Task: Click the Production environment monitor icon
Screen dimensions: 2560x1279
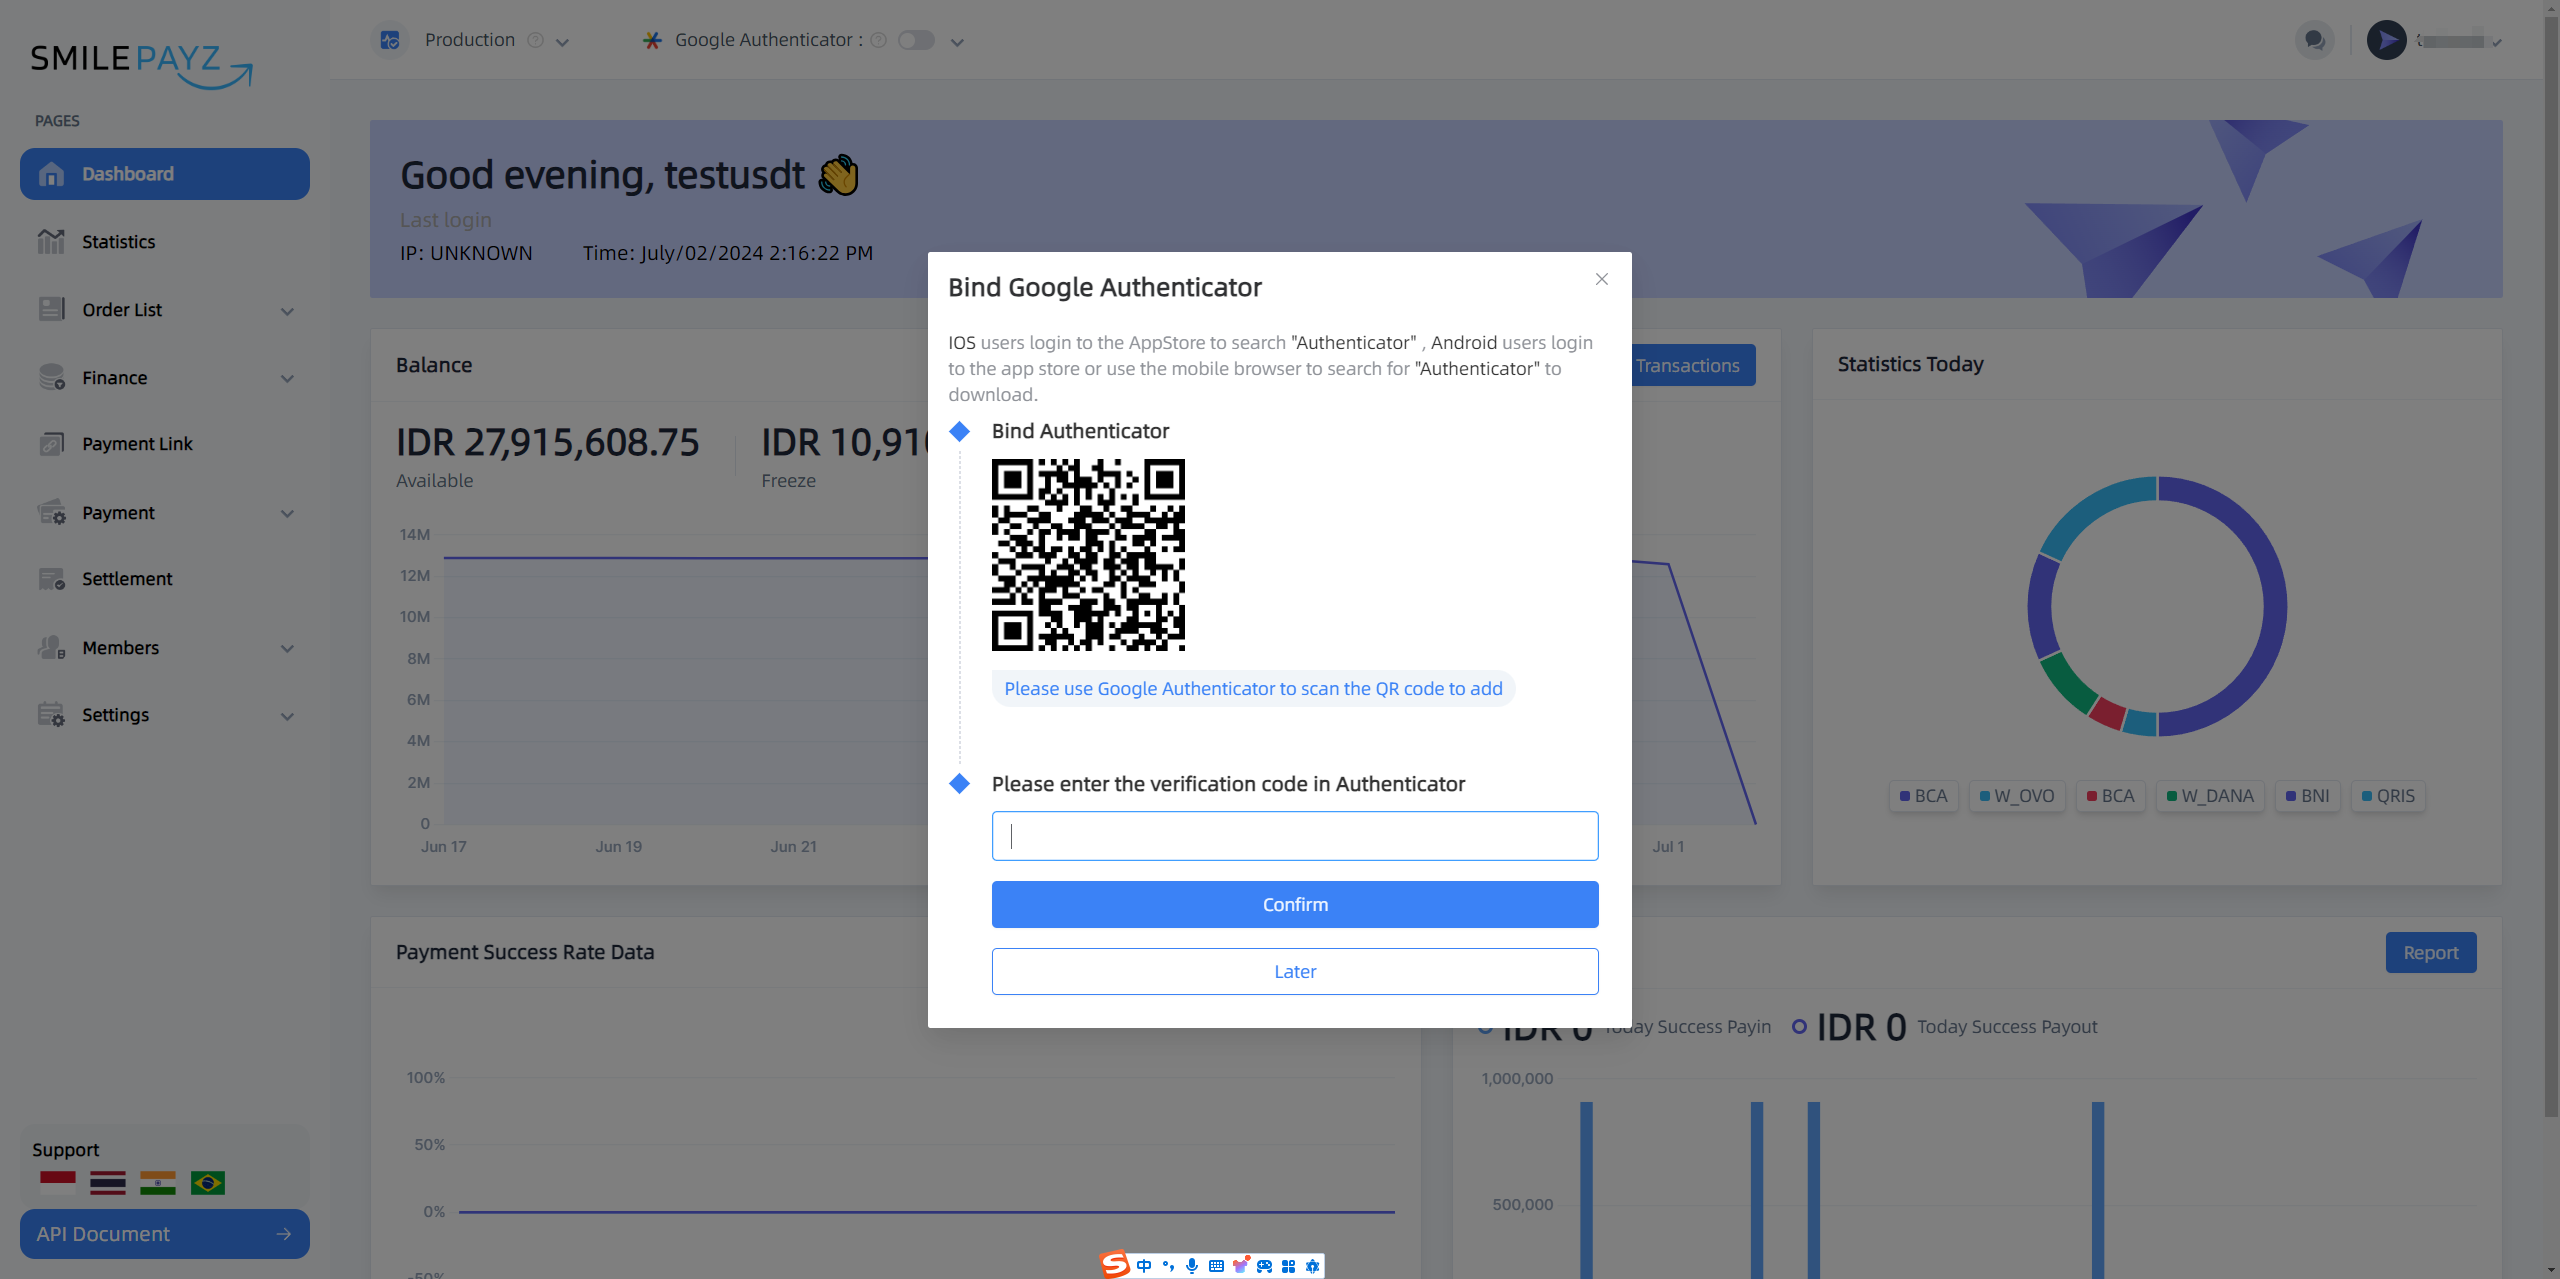Action: tap(390, 40)
